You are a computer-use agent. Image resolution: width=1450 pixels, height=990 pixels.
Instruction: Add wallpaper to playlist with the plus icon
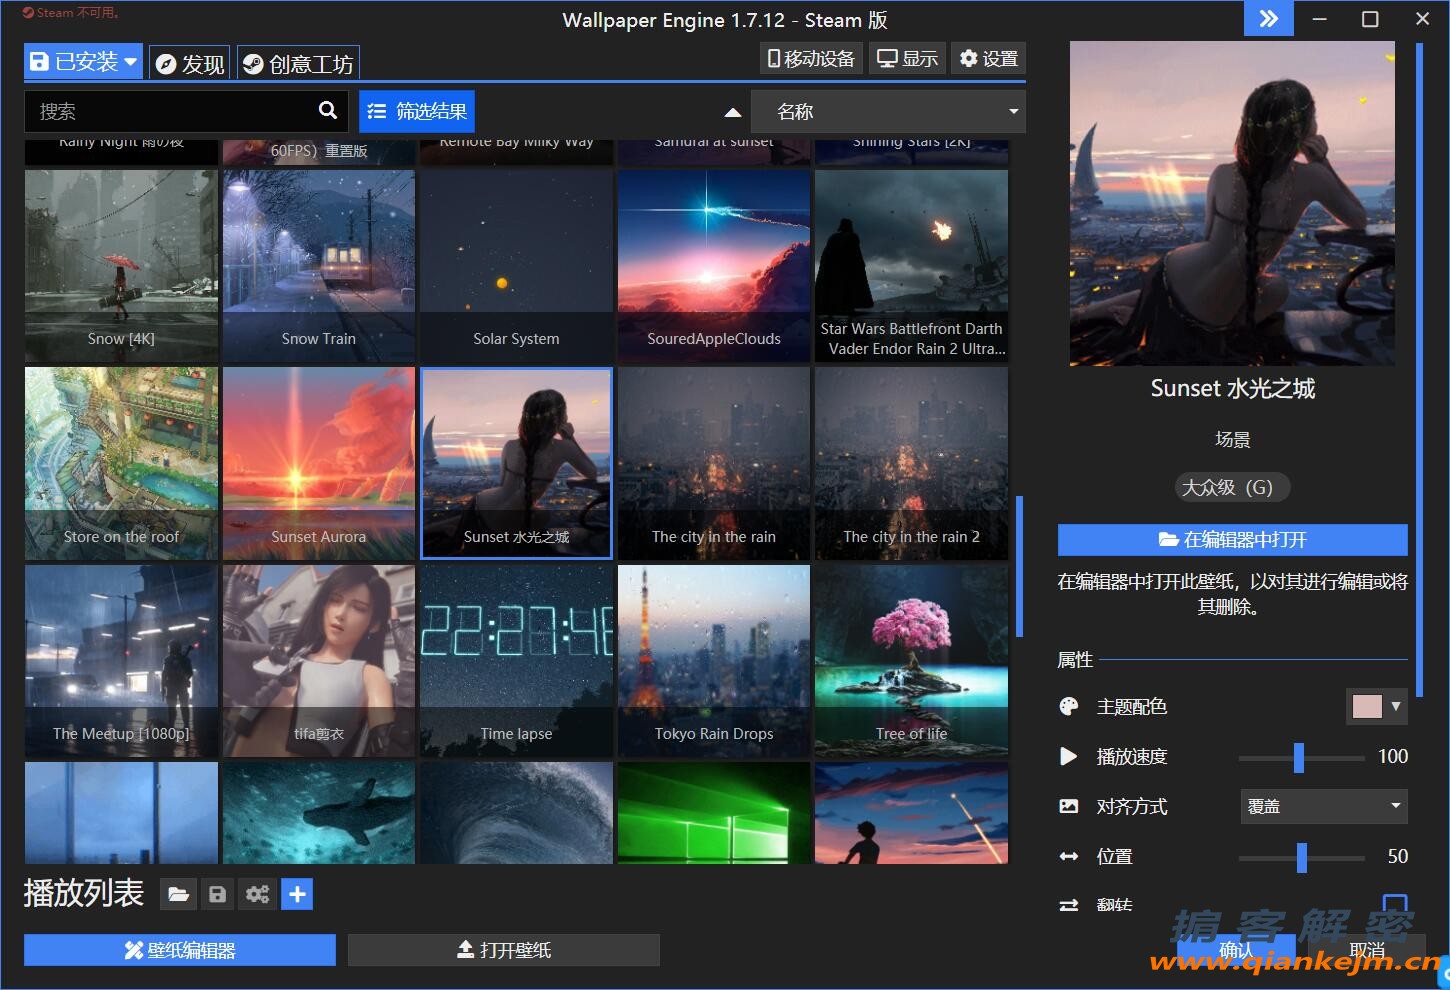(297, 894)
